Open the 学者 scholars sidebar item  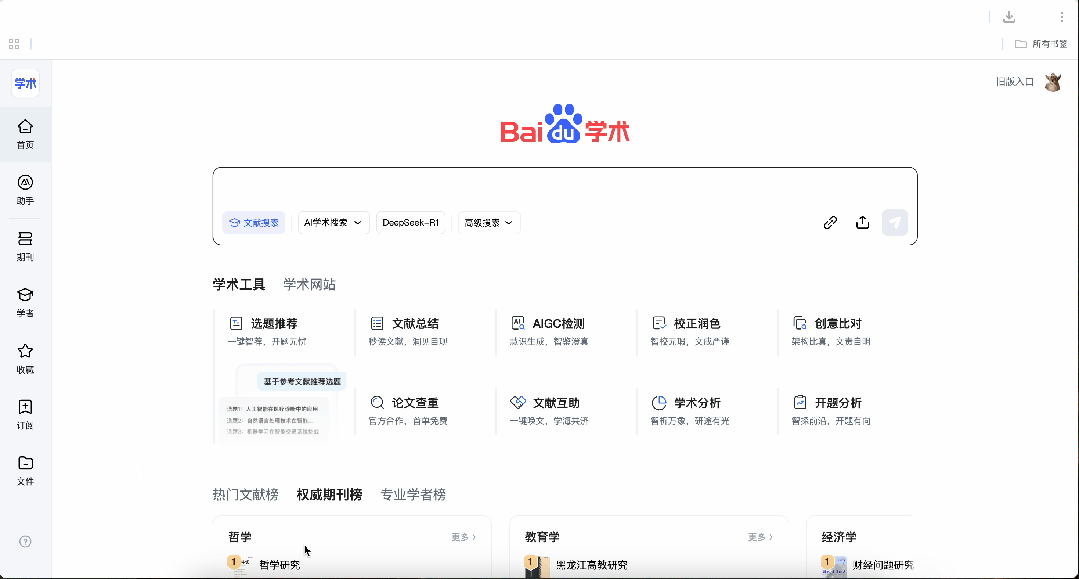click(25, 302)
